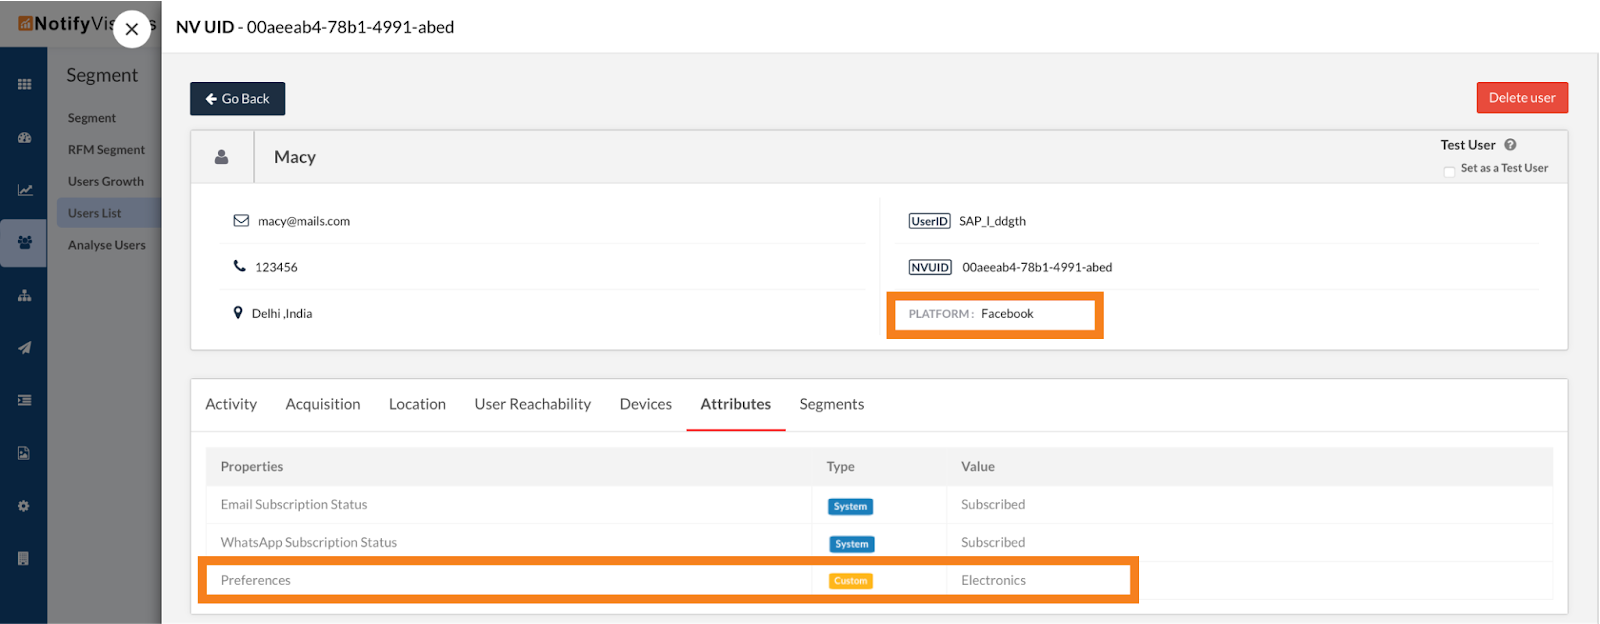1600x624 pixels.
Task: Click the macy@mails.com email address
Action: (303, 221)
